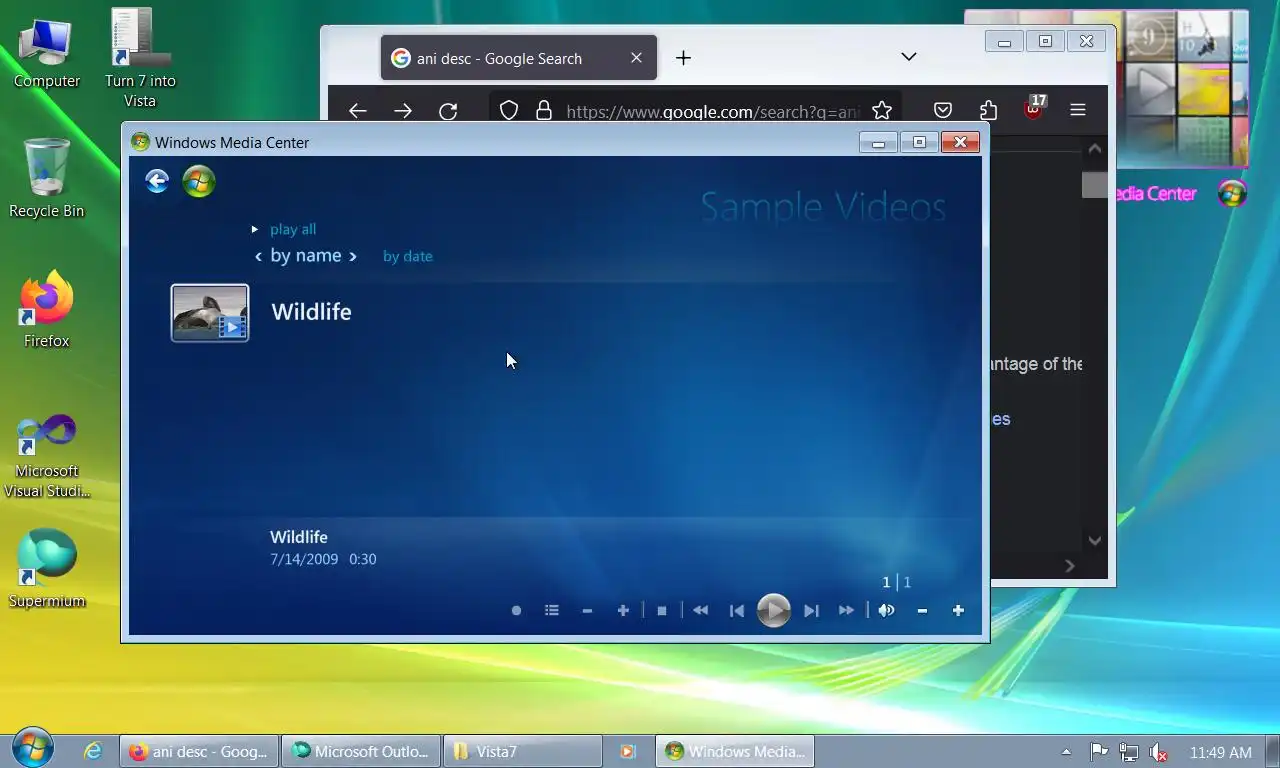This screenshot has width=1280, height=768.
Task: Click Firefox horizontal scroll right arrow
Action: [x=1070, y=566]
